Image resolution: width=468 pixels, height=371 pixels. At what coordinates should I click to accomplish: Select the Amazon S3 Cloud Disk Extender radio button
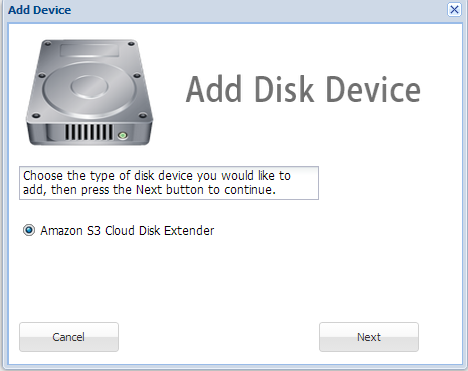(x=29, y=230)
